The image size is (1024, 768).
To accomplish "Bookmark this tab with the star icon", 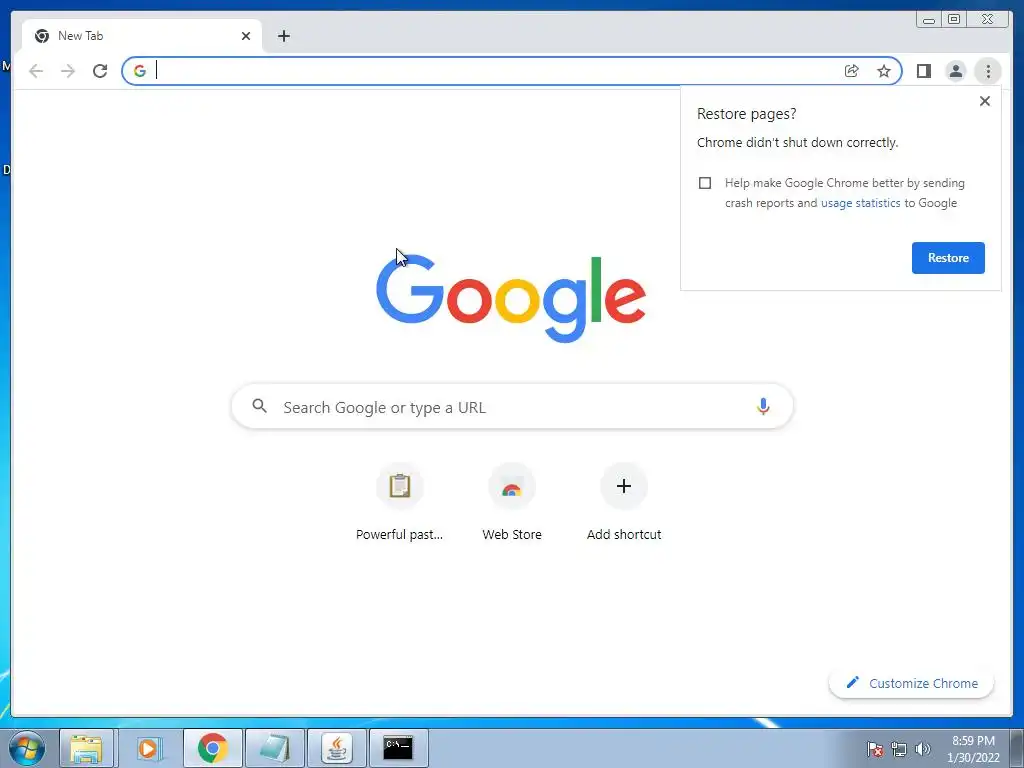I will pos(884,71).
